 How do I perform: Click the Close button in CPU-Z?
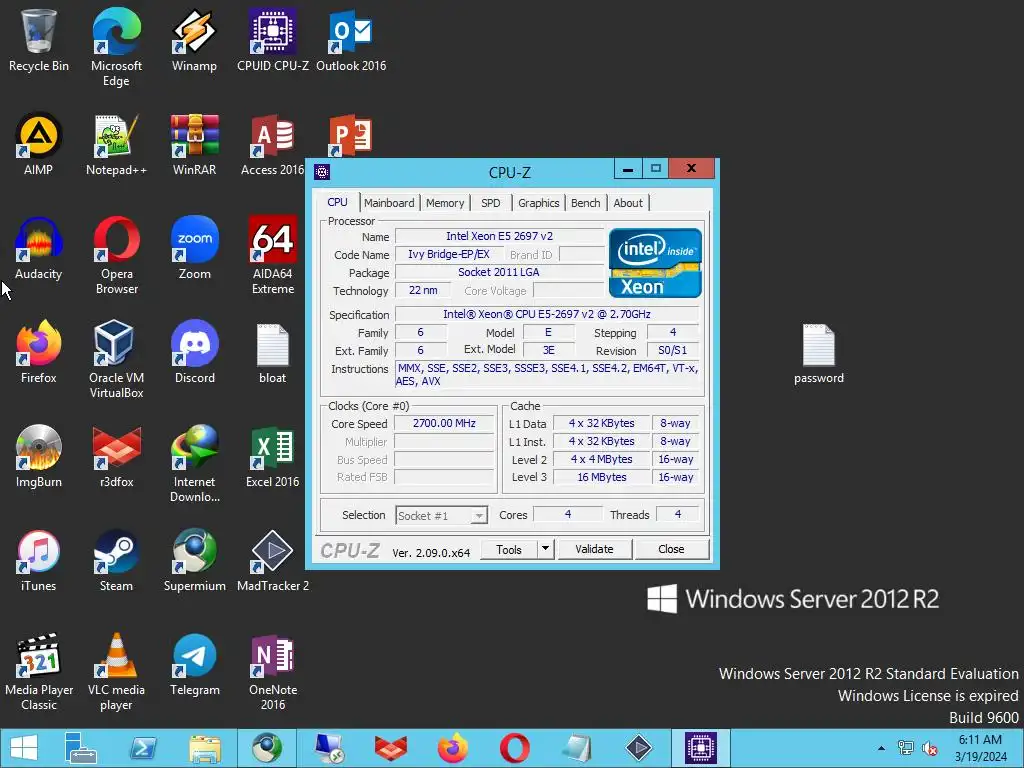click(x=671, y=549)
